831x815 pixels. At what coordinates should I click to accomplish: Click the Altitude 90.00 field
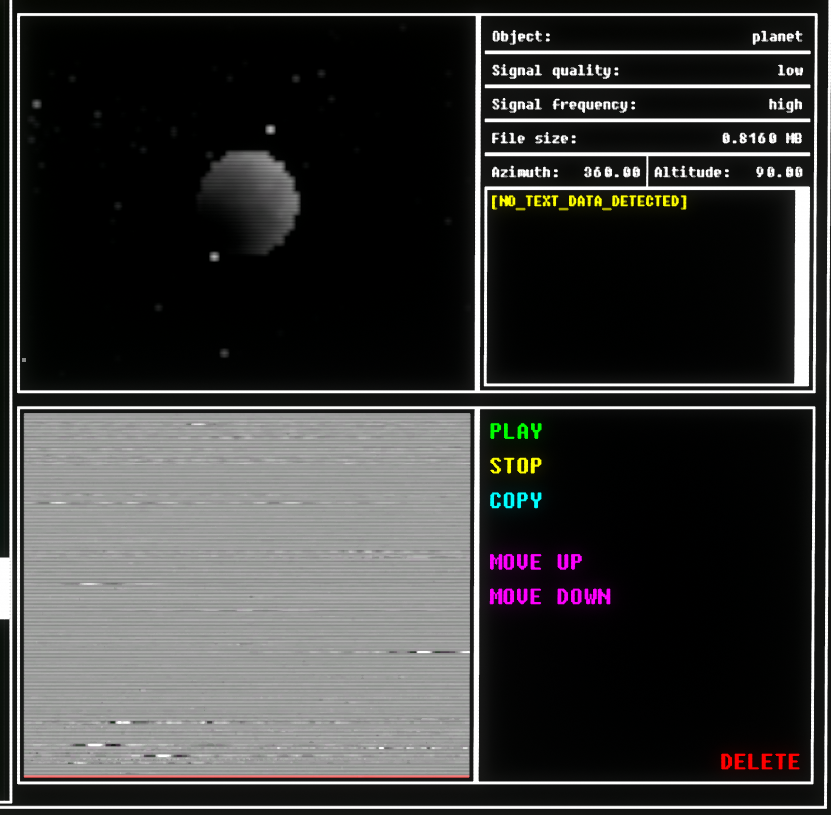(x=728, y=172)
